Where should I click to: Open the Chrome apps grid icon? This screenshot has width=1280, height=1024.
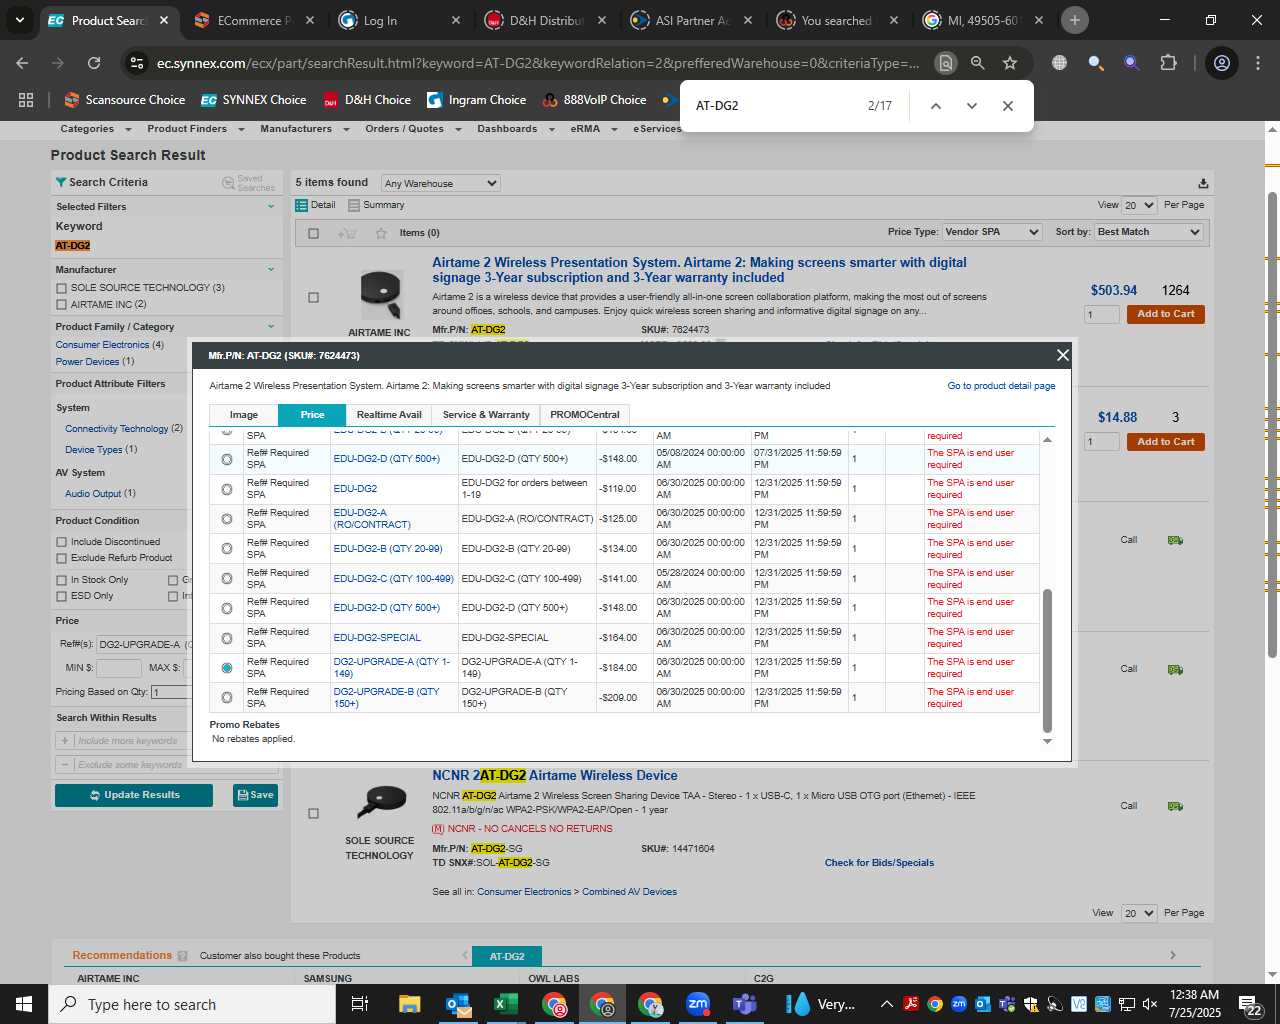26,100
